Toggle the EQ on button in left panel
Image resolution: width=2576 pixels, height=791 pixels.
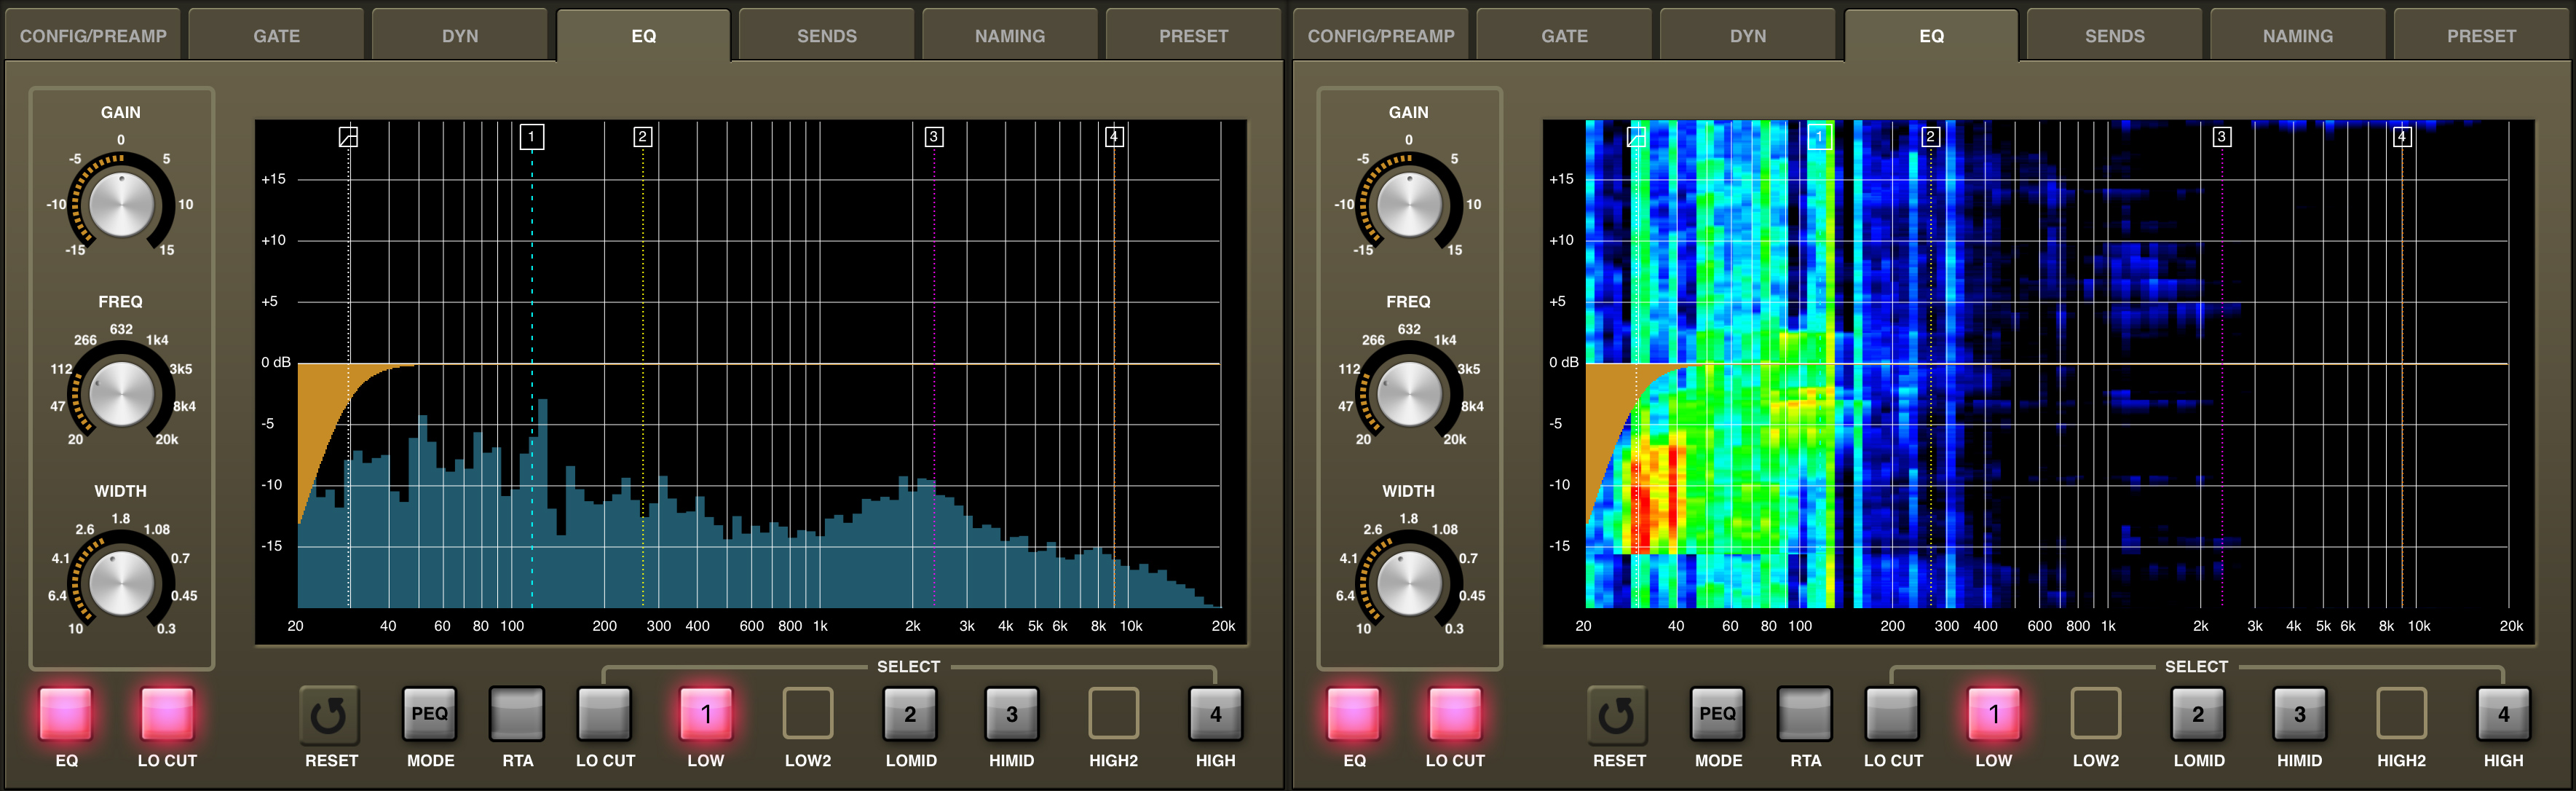(66, 714)
